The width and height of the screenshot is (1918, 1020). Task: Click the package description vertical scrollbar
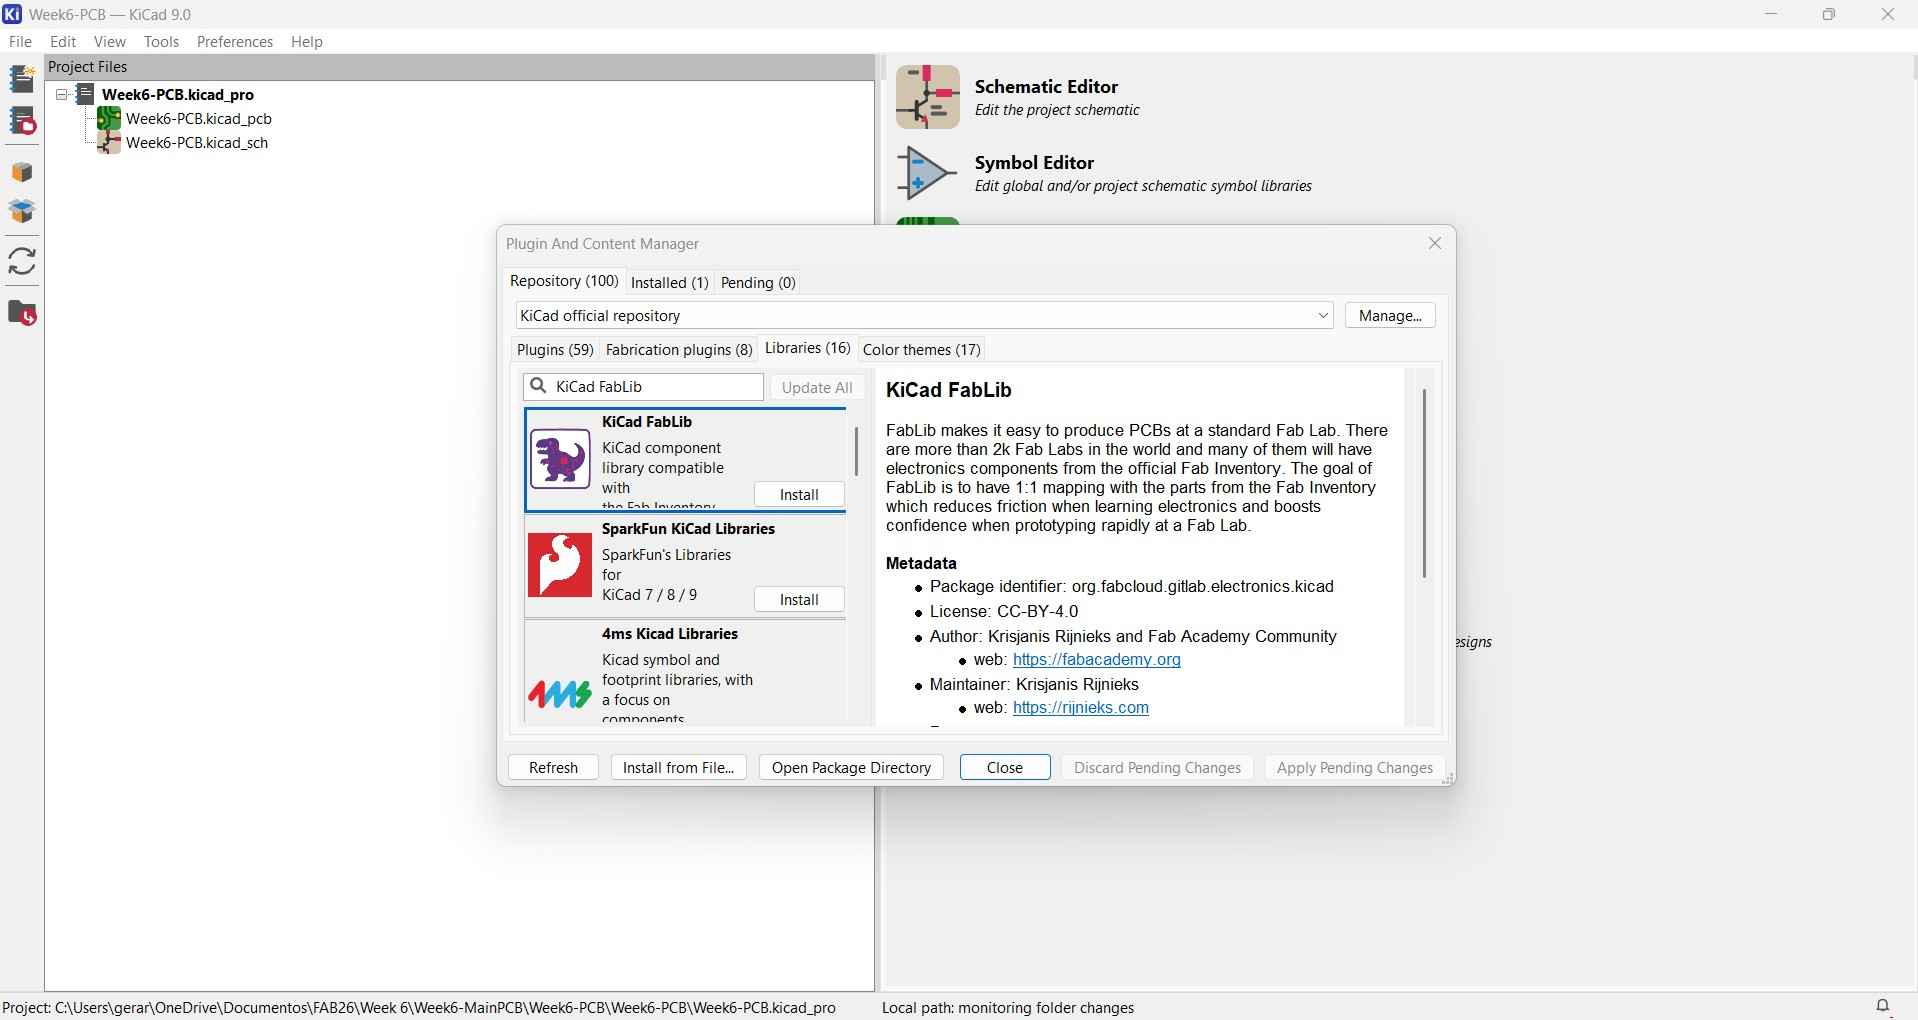pyautogui.click(x=1424, y=484)
